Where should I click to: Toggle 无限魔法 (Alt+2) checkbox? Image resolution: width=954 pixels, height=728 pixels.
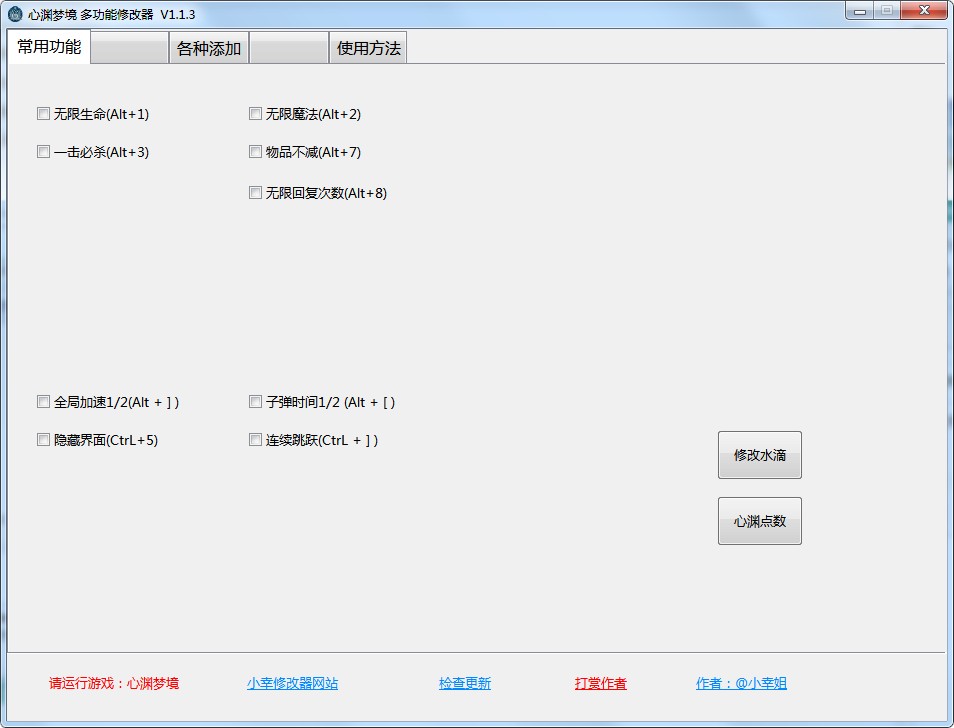coord(255,114)
